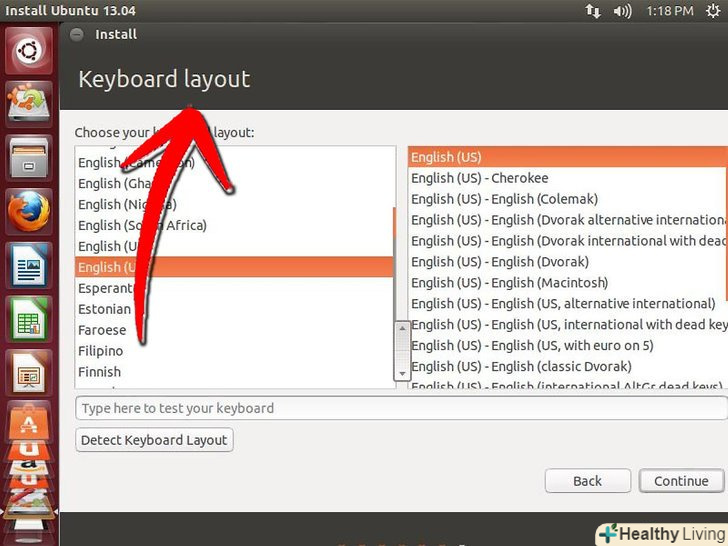
Task: Click the Back button
Action: [x=587, y=481]
